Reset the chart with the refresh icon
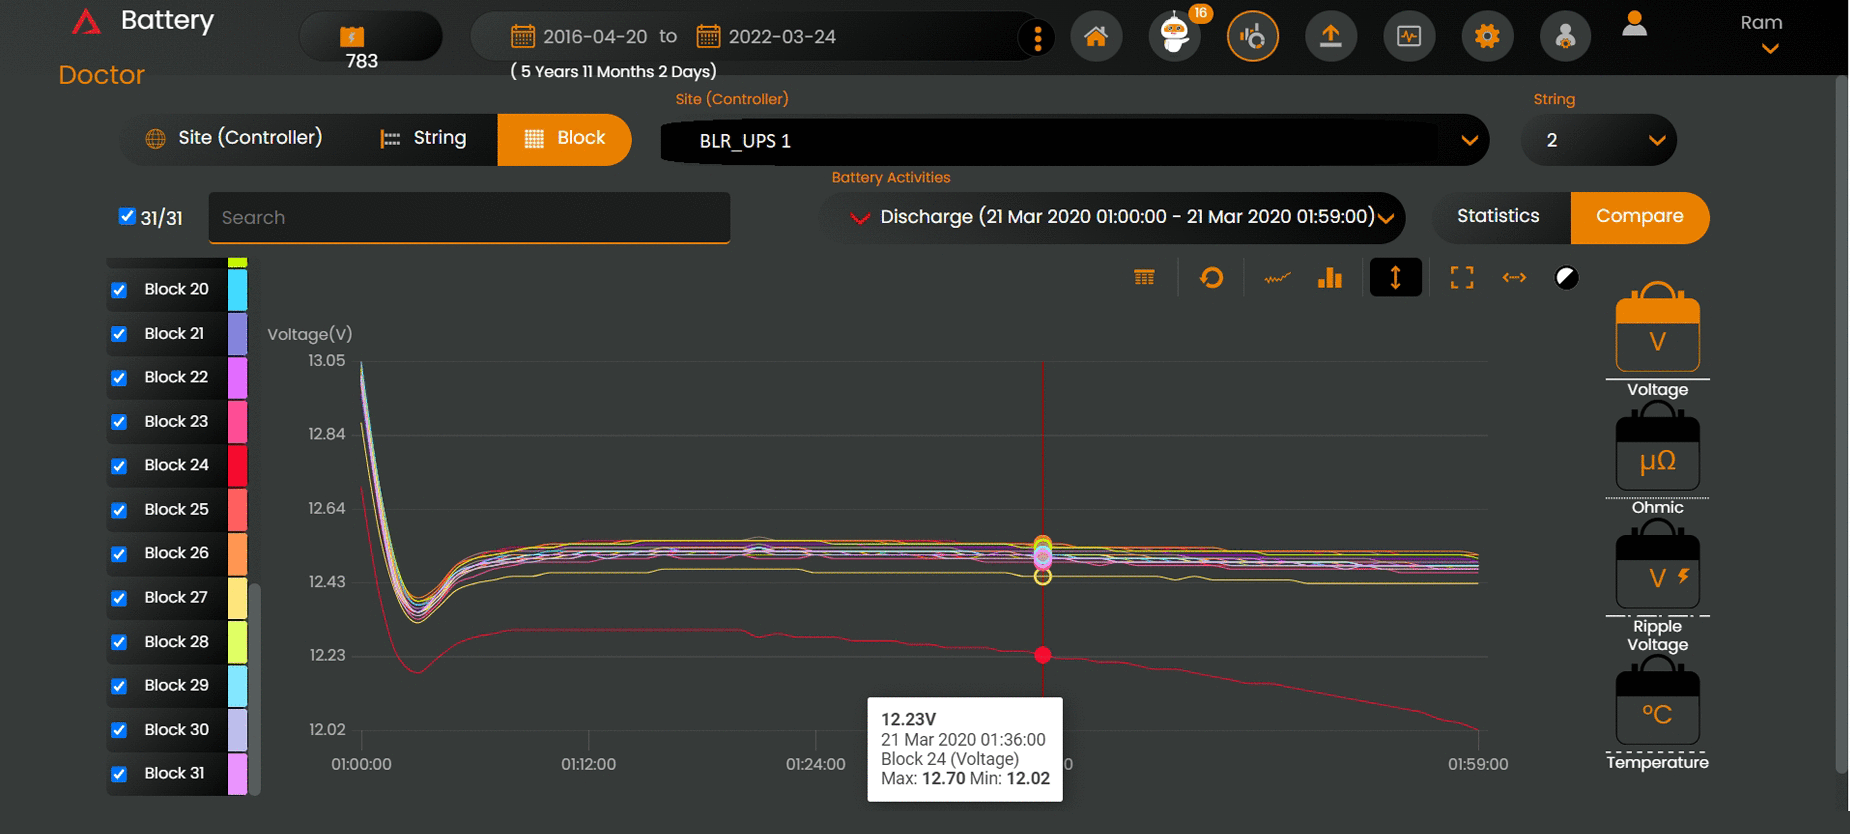Screen dimensions: 1850x834 click(1211, 278)
